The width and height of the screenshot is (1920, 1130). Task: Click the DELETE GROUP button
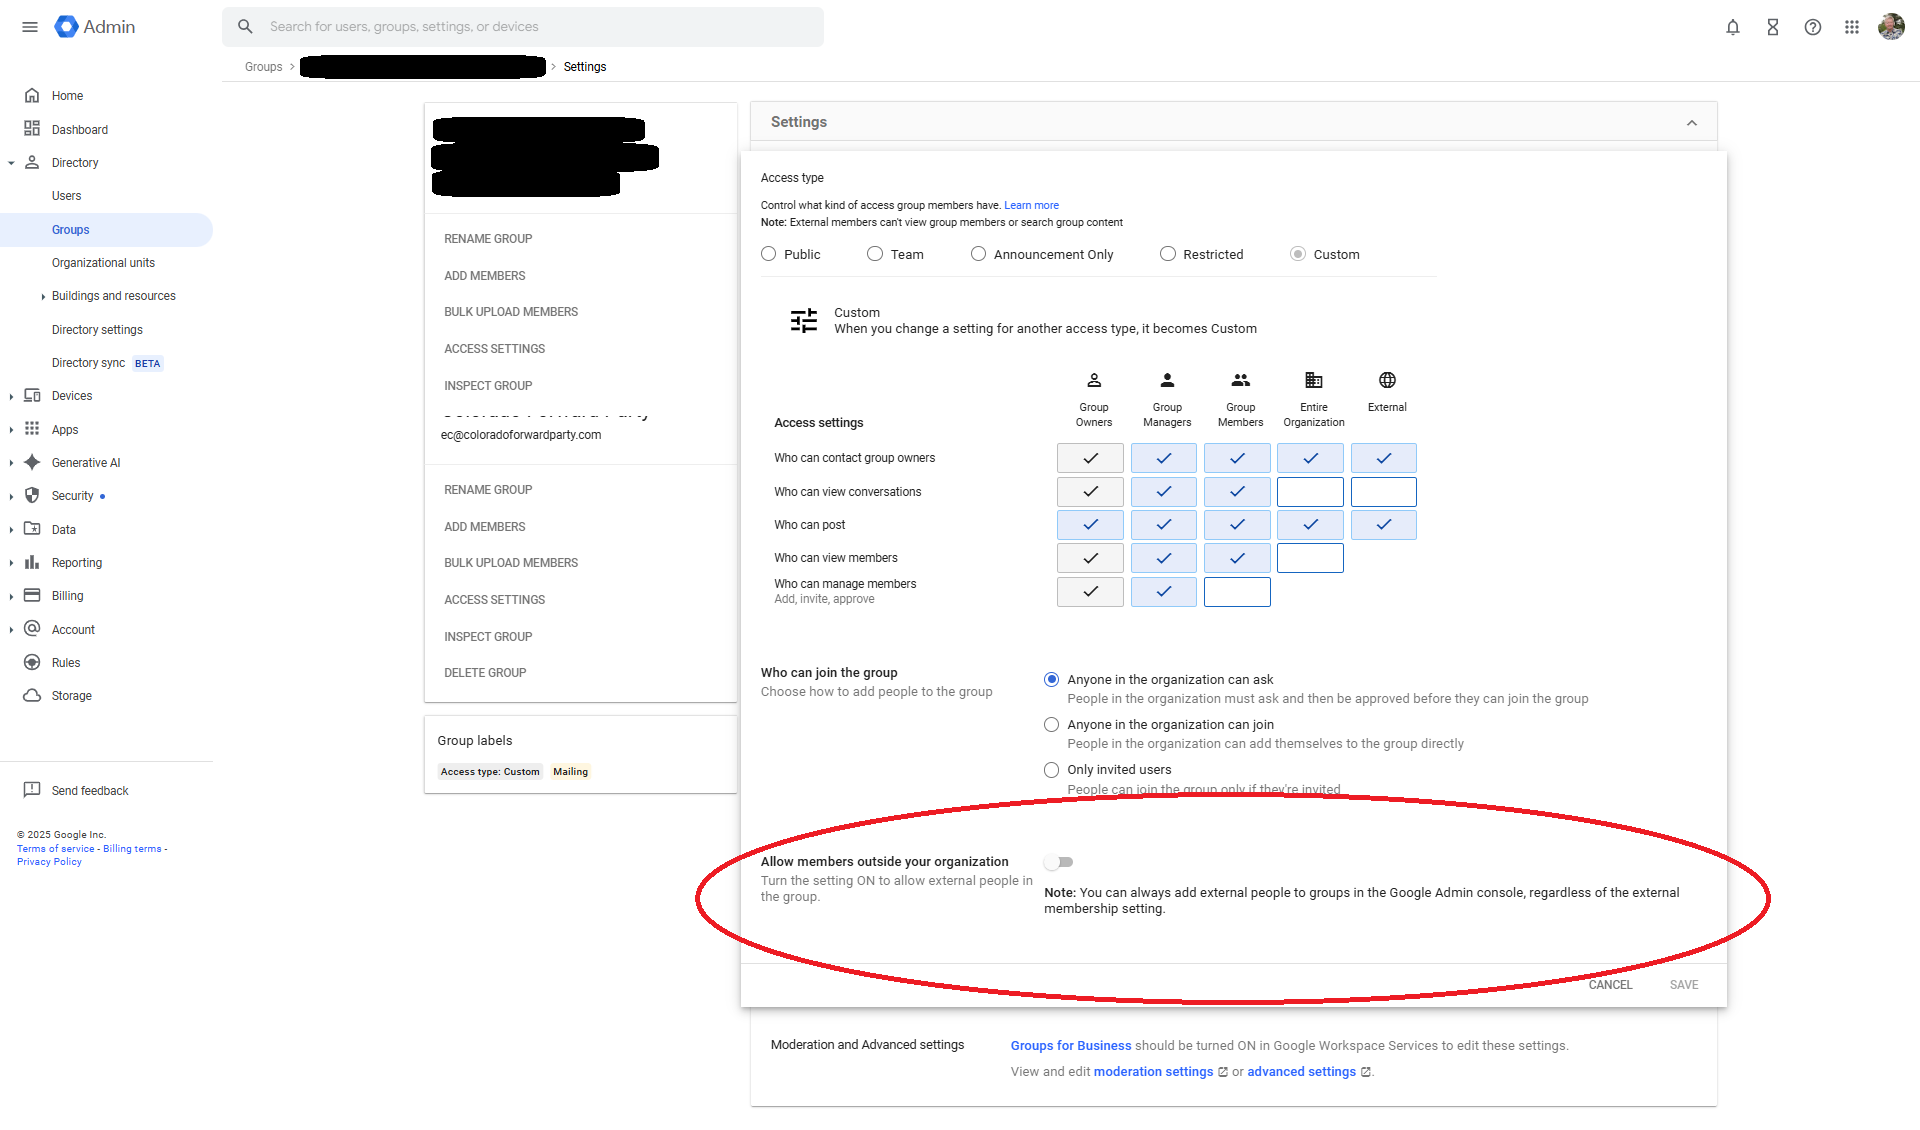coord(485,673)
